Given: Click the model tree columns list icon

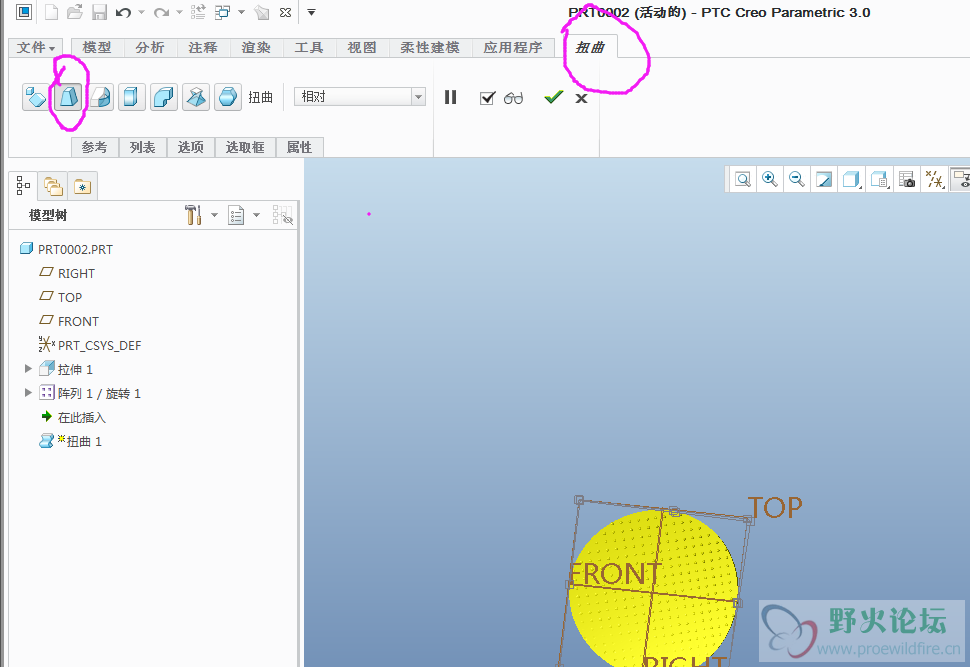Looking at the screenshot, I should click(x=236, y=215).
